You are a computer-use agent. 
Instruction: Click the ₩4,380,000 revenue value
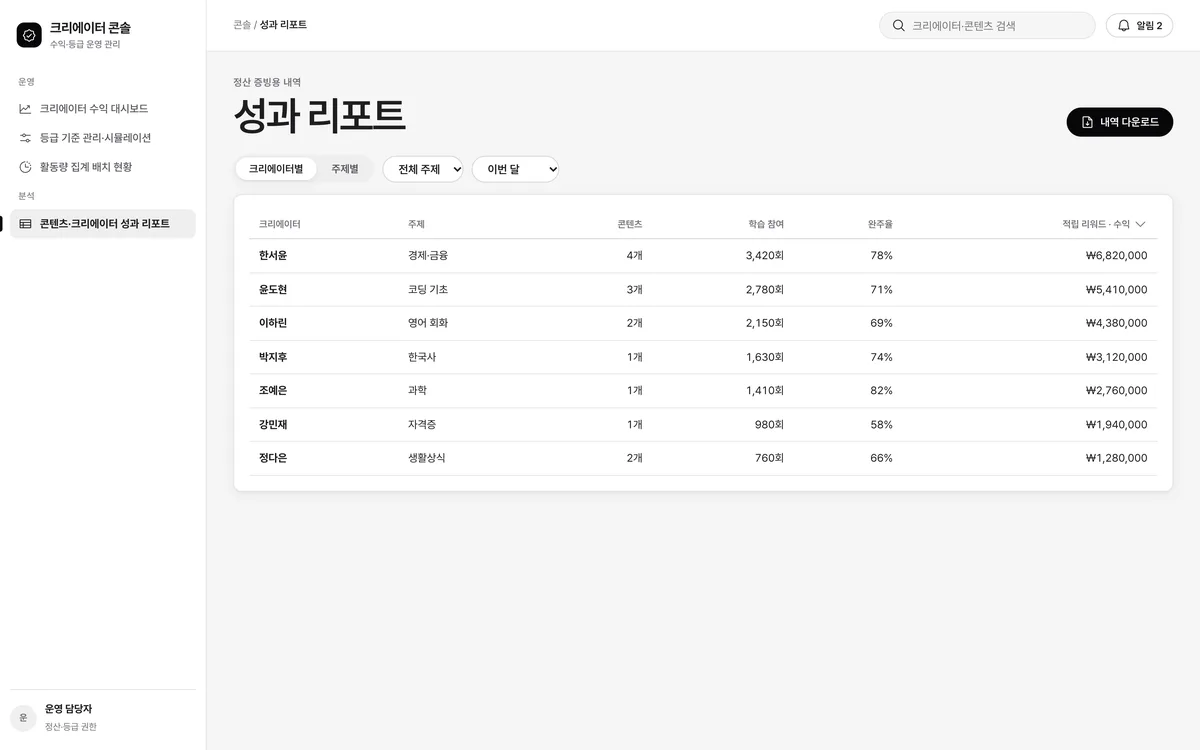click(1116, 323)
